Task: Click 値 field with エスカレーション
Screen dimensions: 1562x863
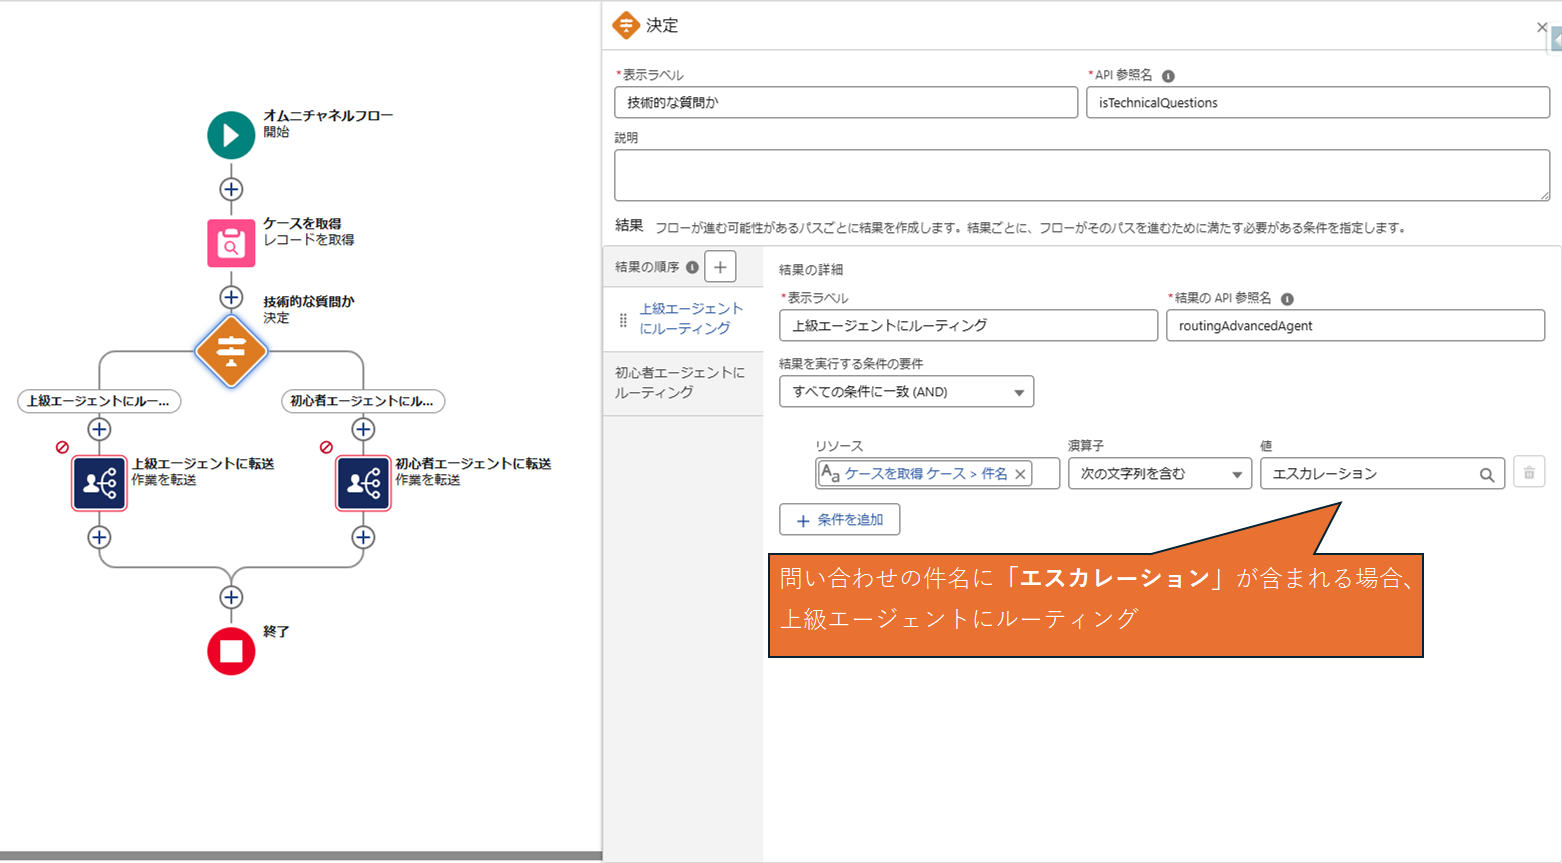Action: click(x=1382, y=474)
